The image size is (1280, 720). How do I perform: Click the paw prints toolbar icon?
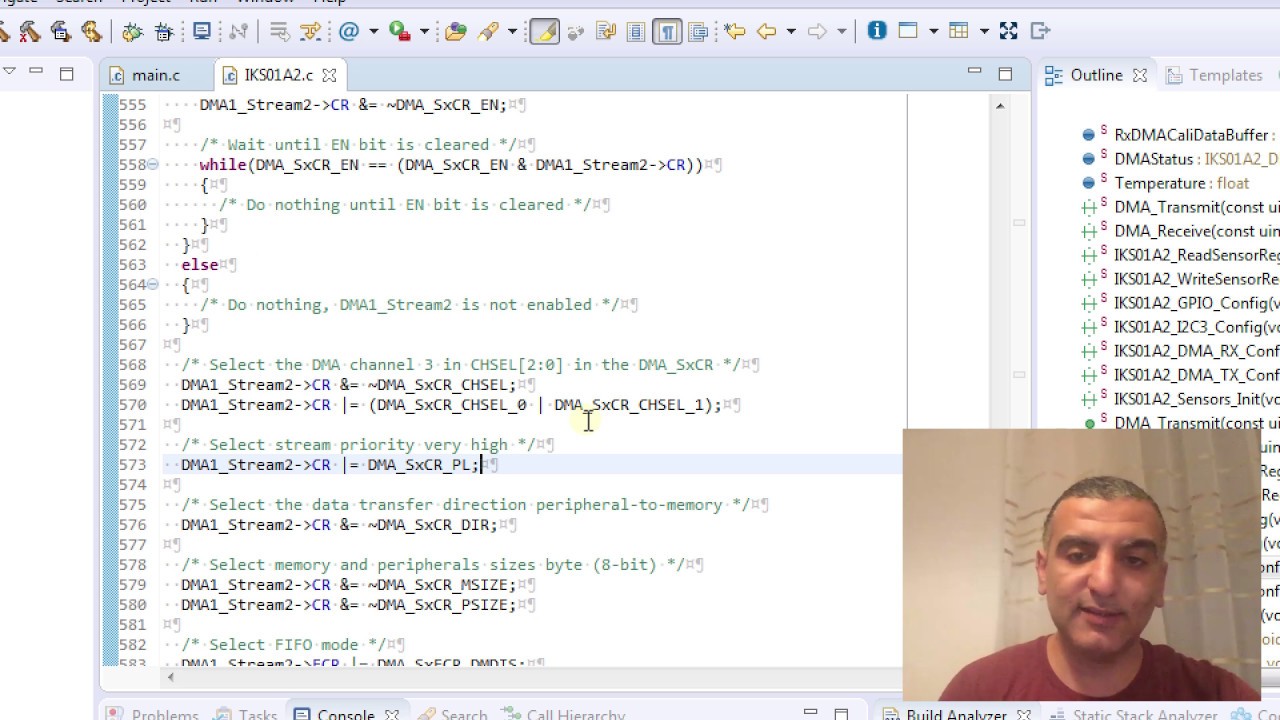(576, 32)
